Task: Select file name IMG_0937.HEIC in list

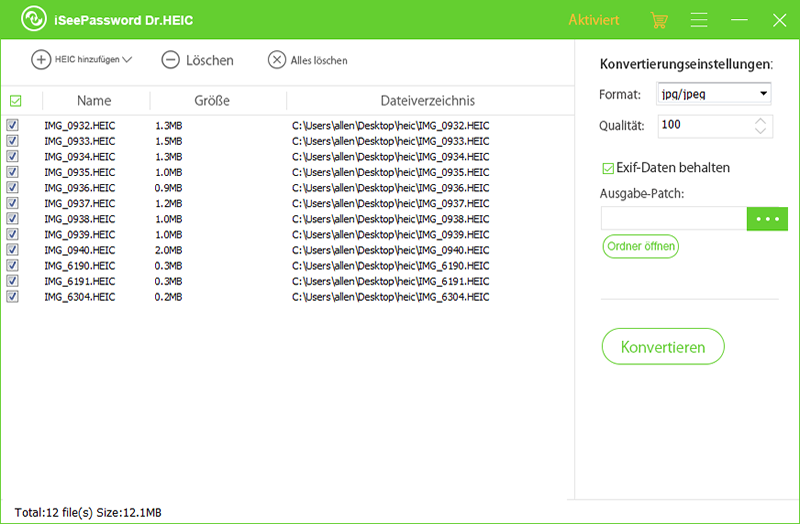Action: pyautogui.click(x=80, y=203)
